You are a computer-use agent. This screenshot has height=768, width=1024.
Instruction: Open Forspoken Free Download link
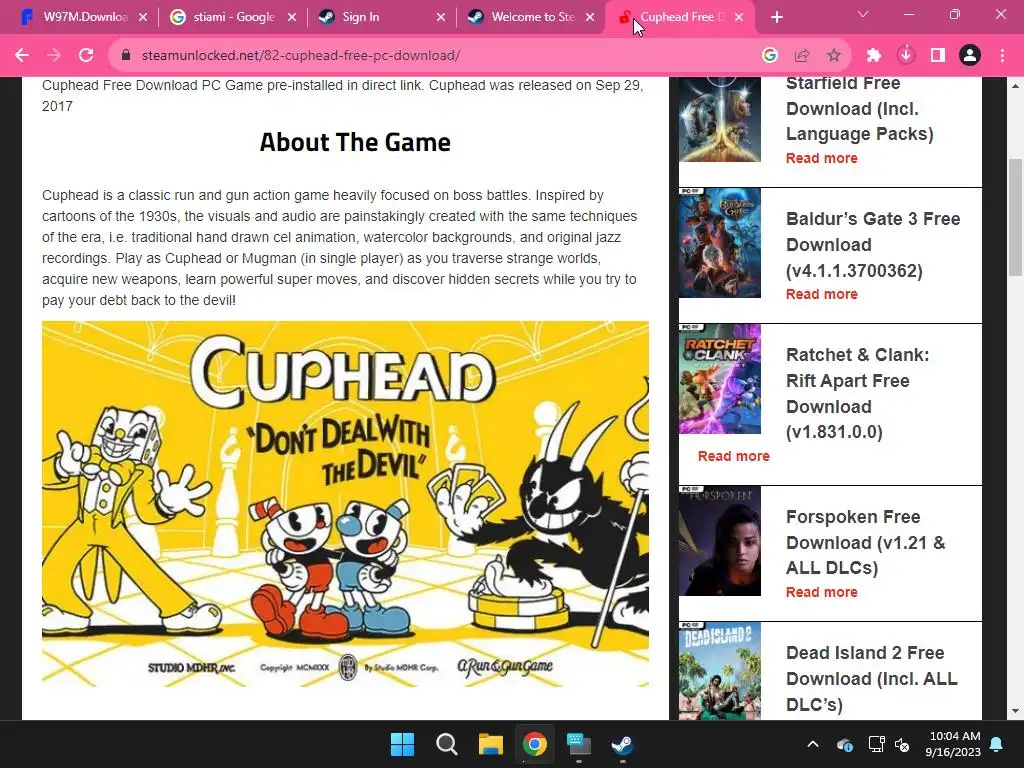865,542
